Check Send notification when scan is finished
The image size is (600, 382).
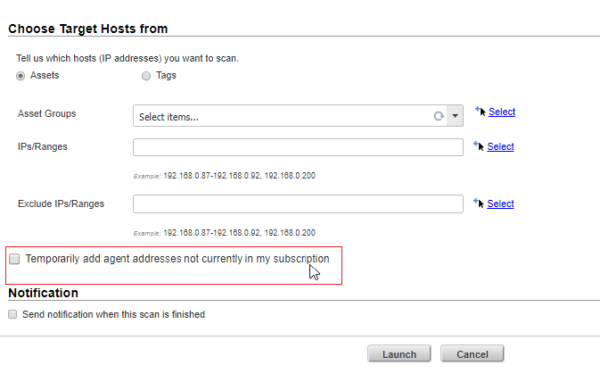tap(13, 314)
